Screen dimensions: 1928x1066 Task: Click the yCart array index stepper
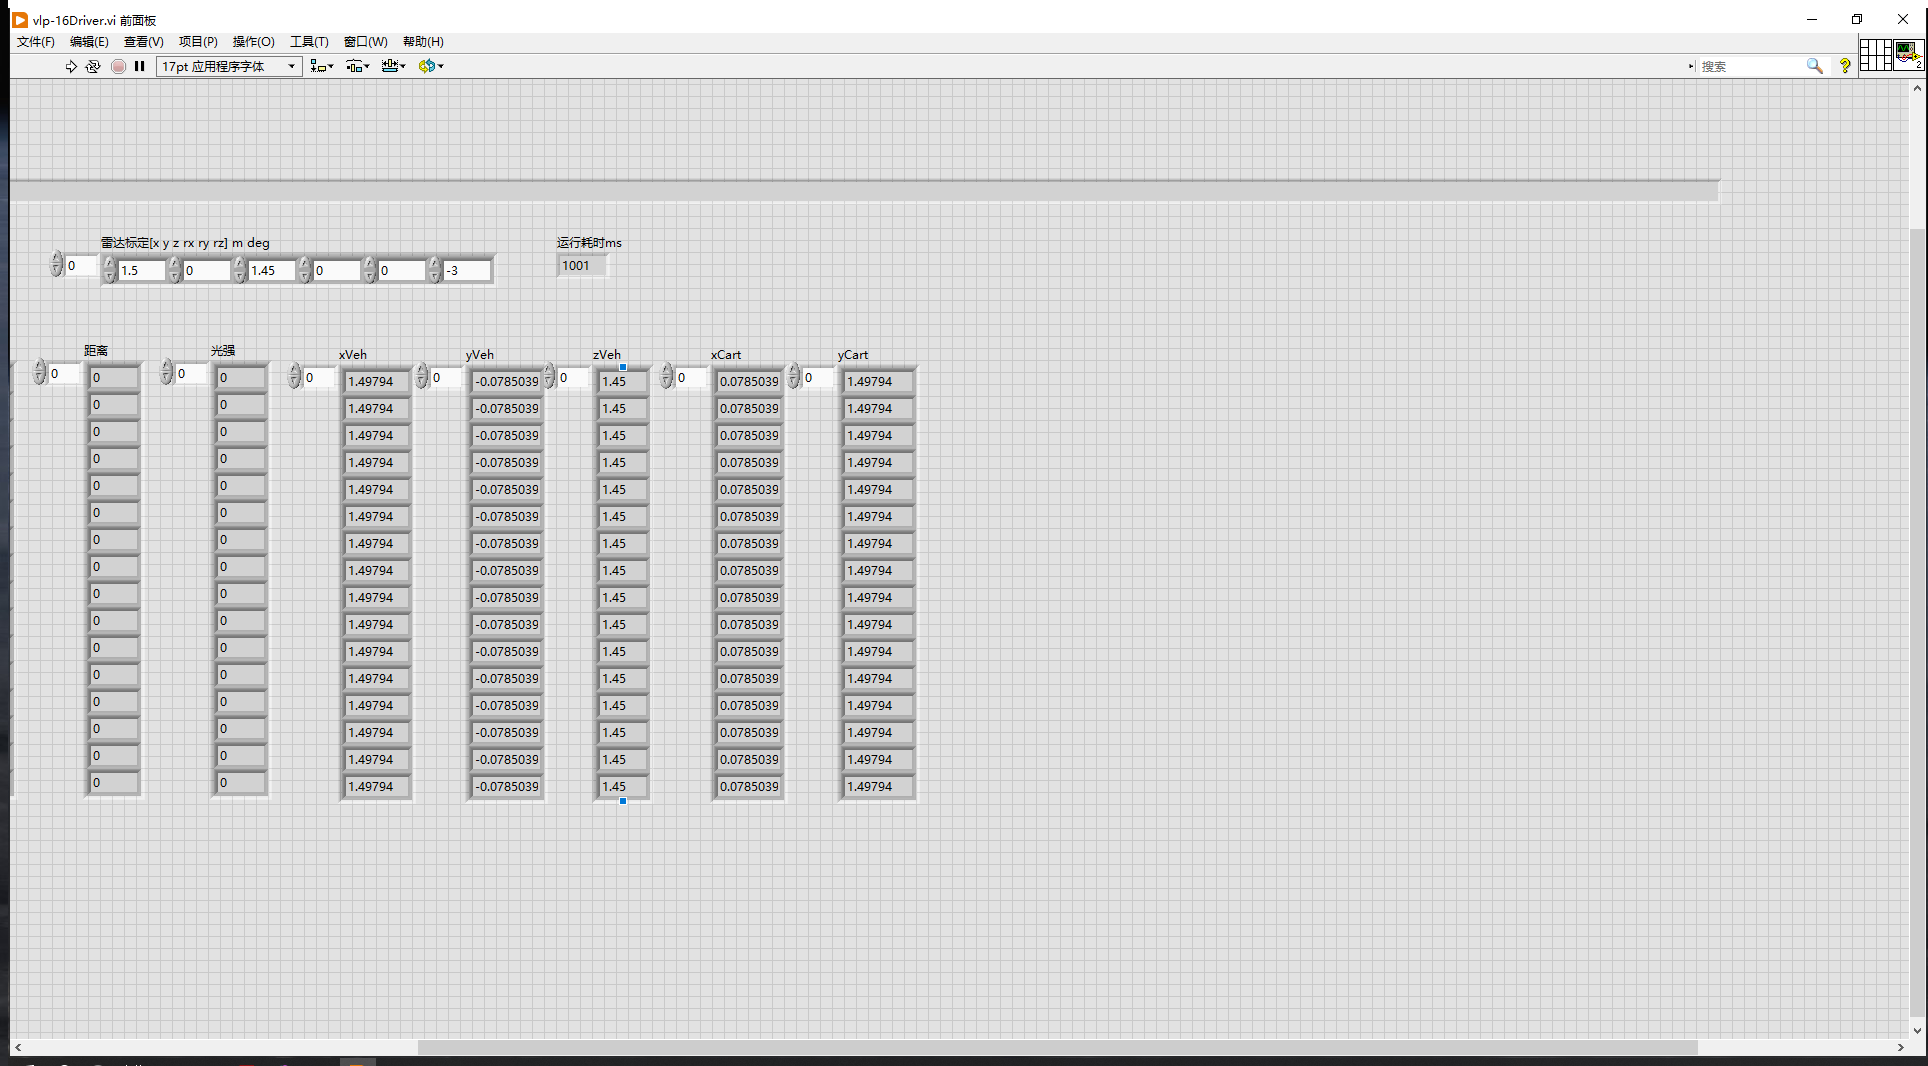(x=793, y=377)
